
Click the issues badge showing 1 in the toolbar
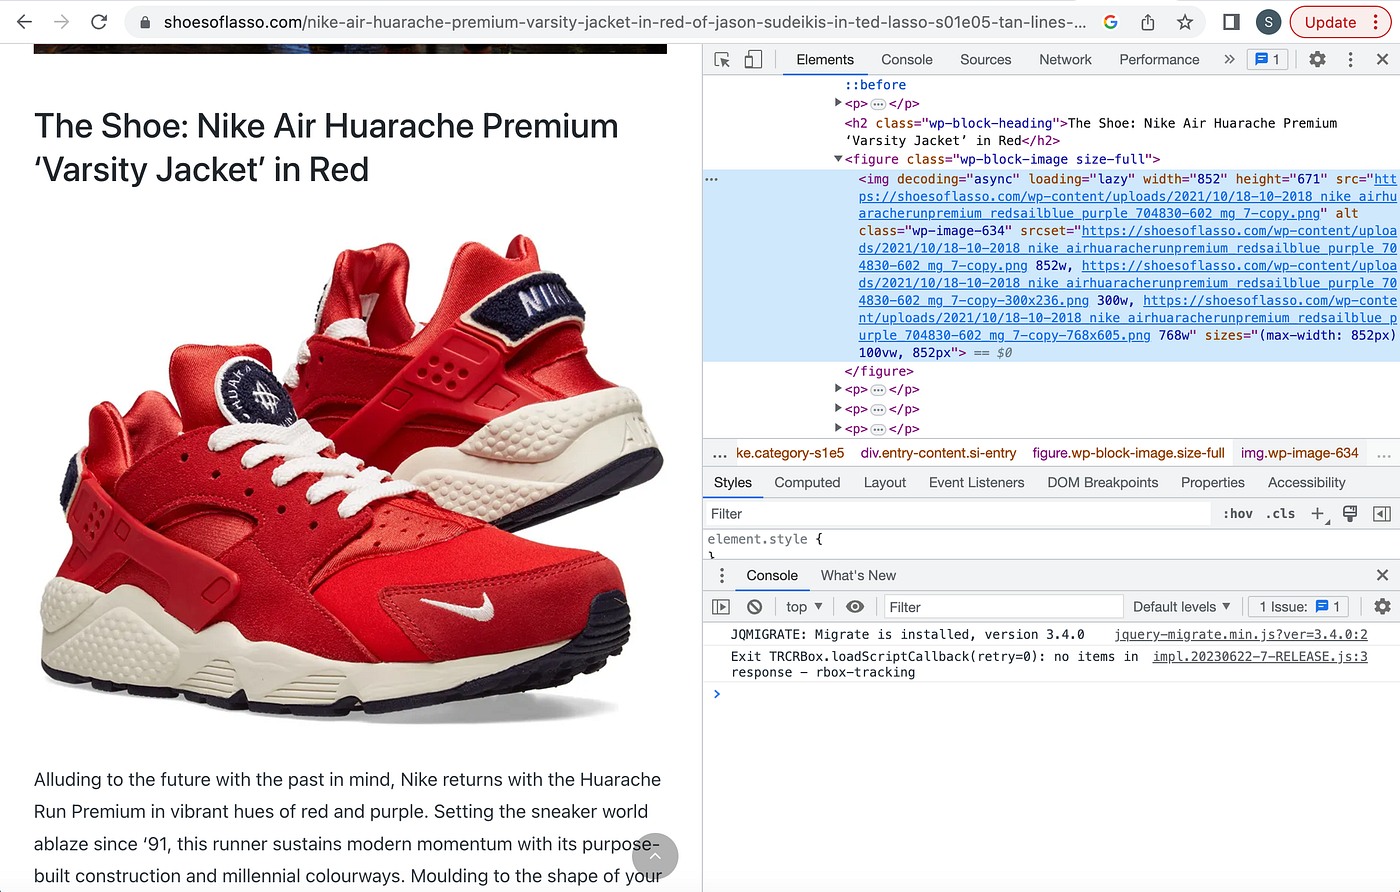tap(1267, 60)
